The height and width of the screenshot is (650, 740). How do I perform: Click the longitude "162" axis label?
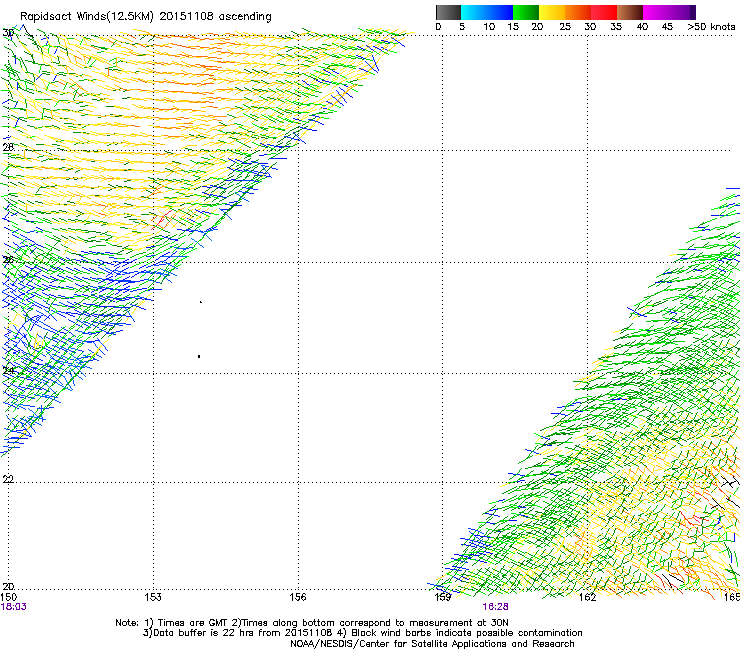coord(587,597)
